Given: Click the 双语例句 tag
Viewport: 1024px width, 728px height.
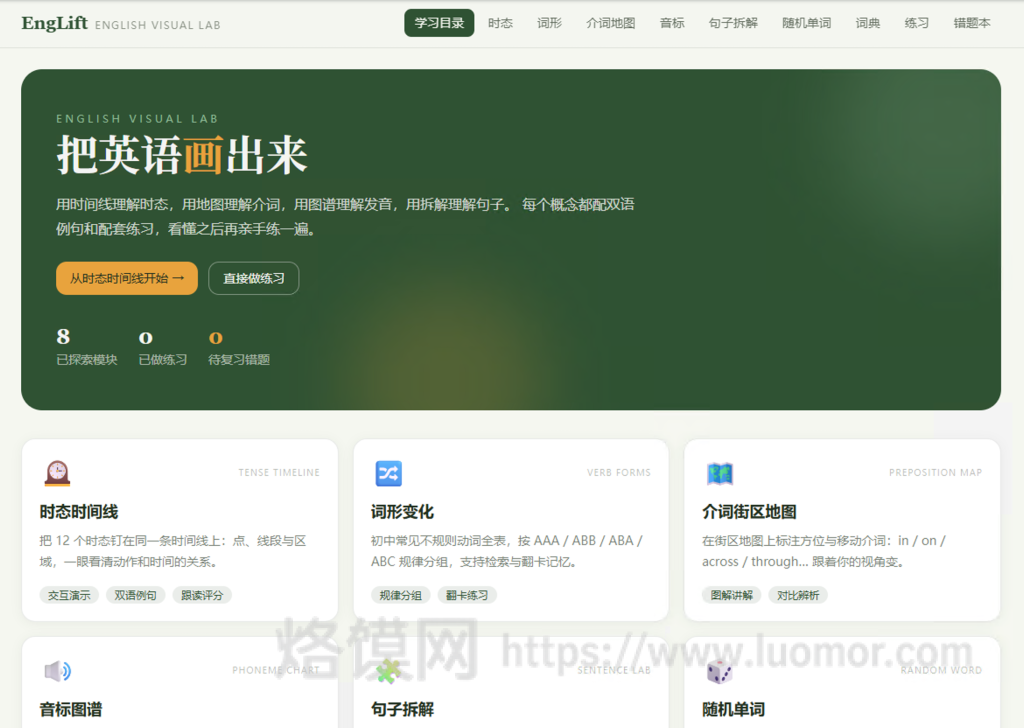Looking at the screenshot, I should tap(135, 595).
